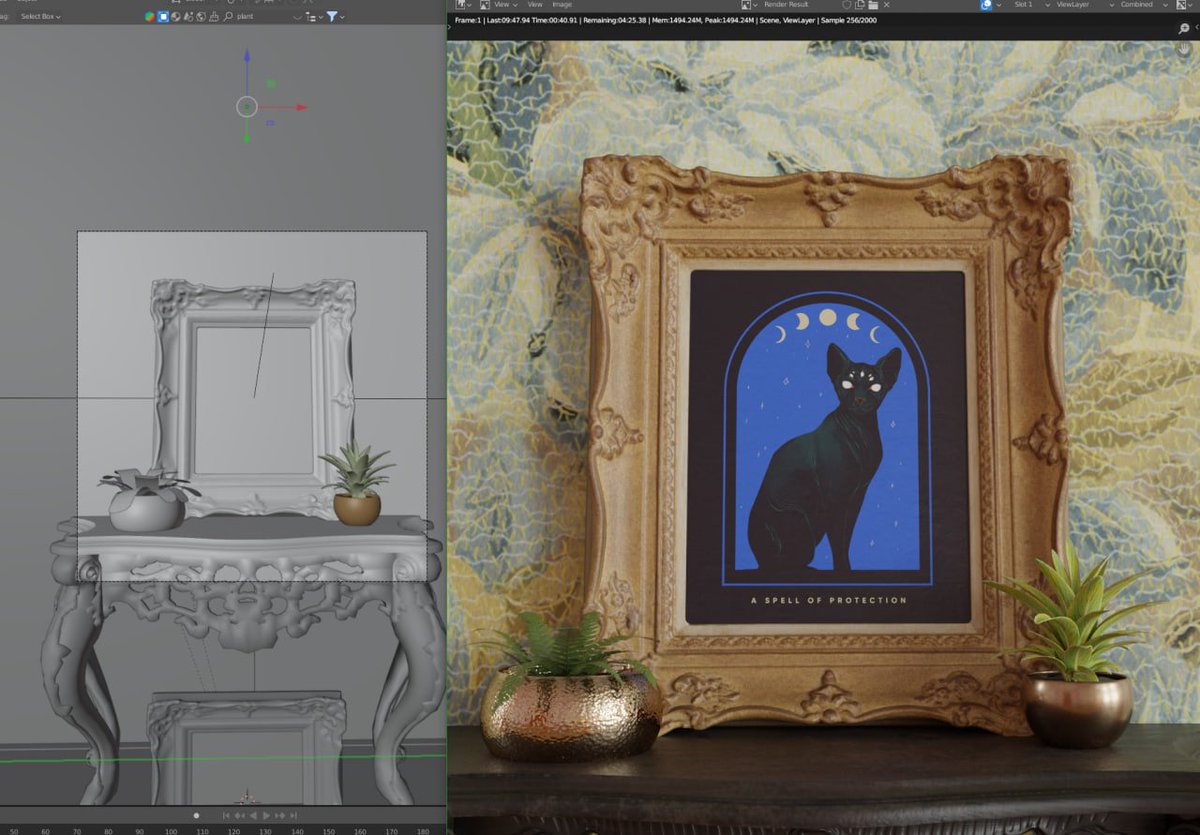
Task: Open the image editor type dropdown icon
Action: tap(461, 5)
